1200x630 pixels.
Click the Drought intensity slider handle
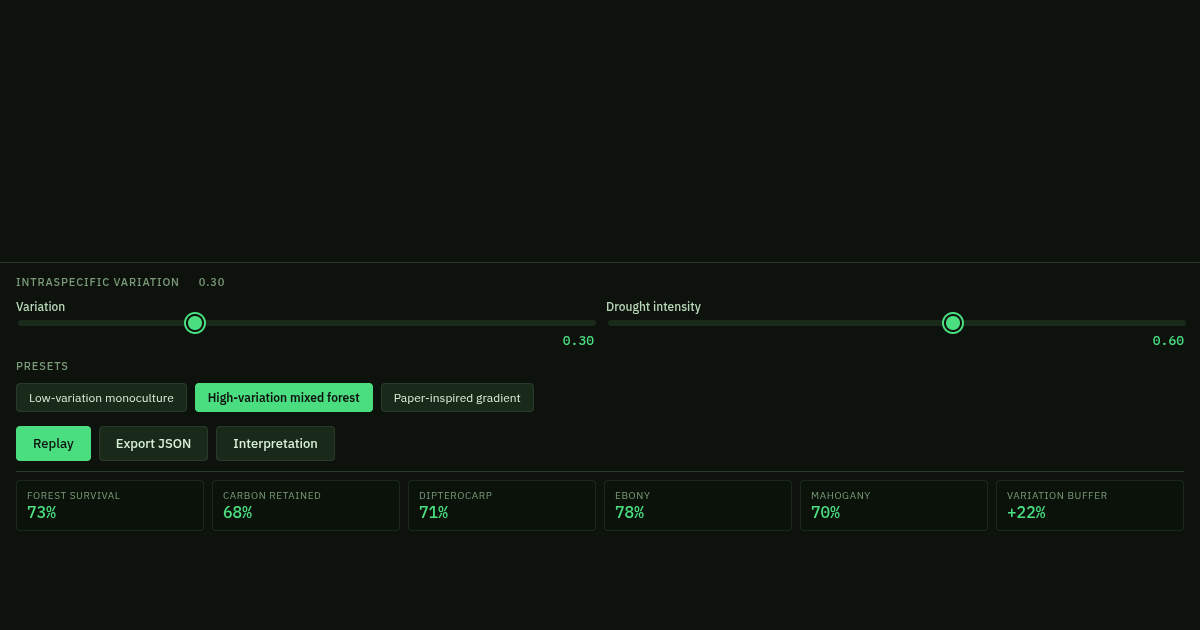(953, 323)
